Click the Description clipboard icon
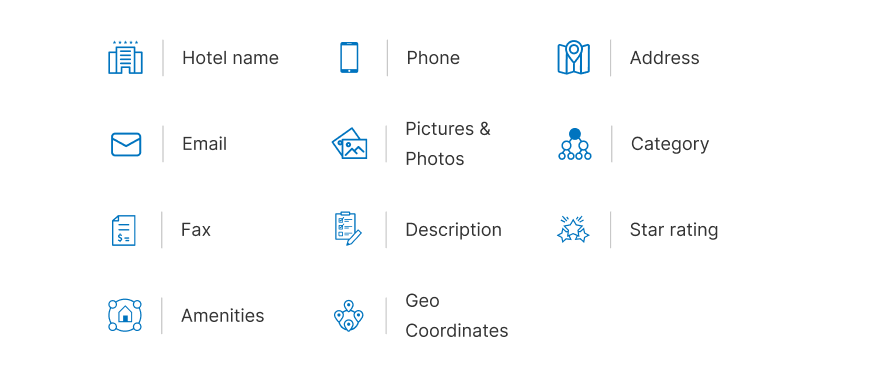This screenshot has width=889, height=375. click(x=348, y=229)
